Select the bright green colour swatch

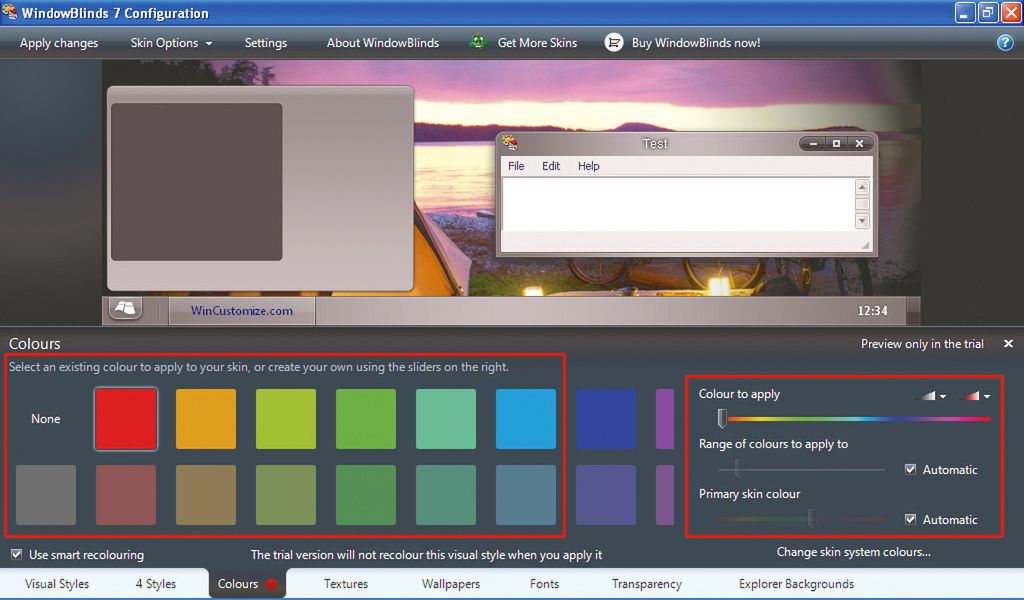366,419
